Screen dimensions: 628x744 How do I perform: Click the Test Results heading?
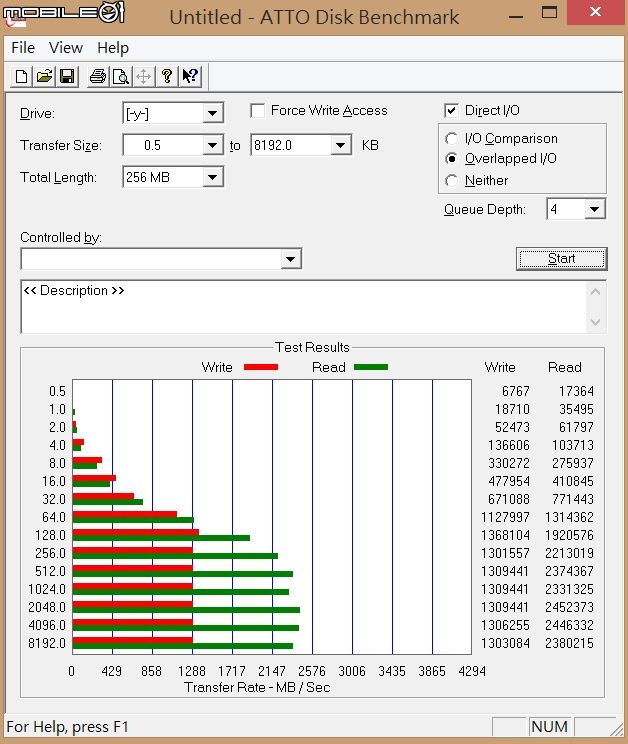(x=312, y=347)
